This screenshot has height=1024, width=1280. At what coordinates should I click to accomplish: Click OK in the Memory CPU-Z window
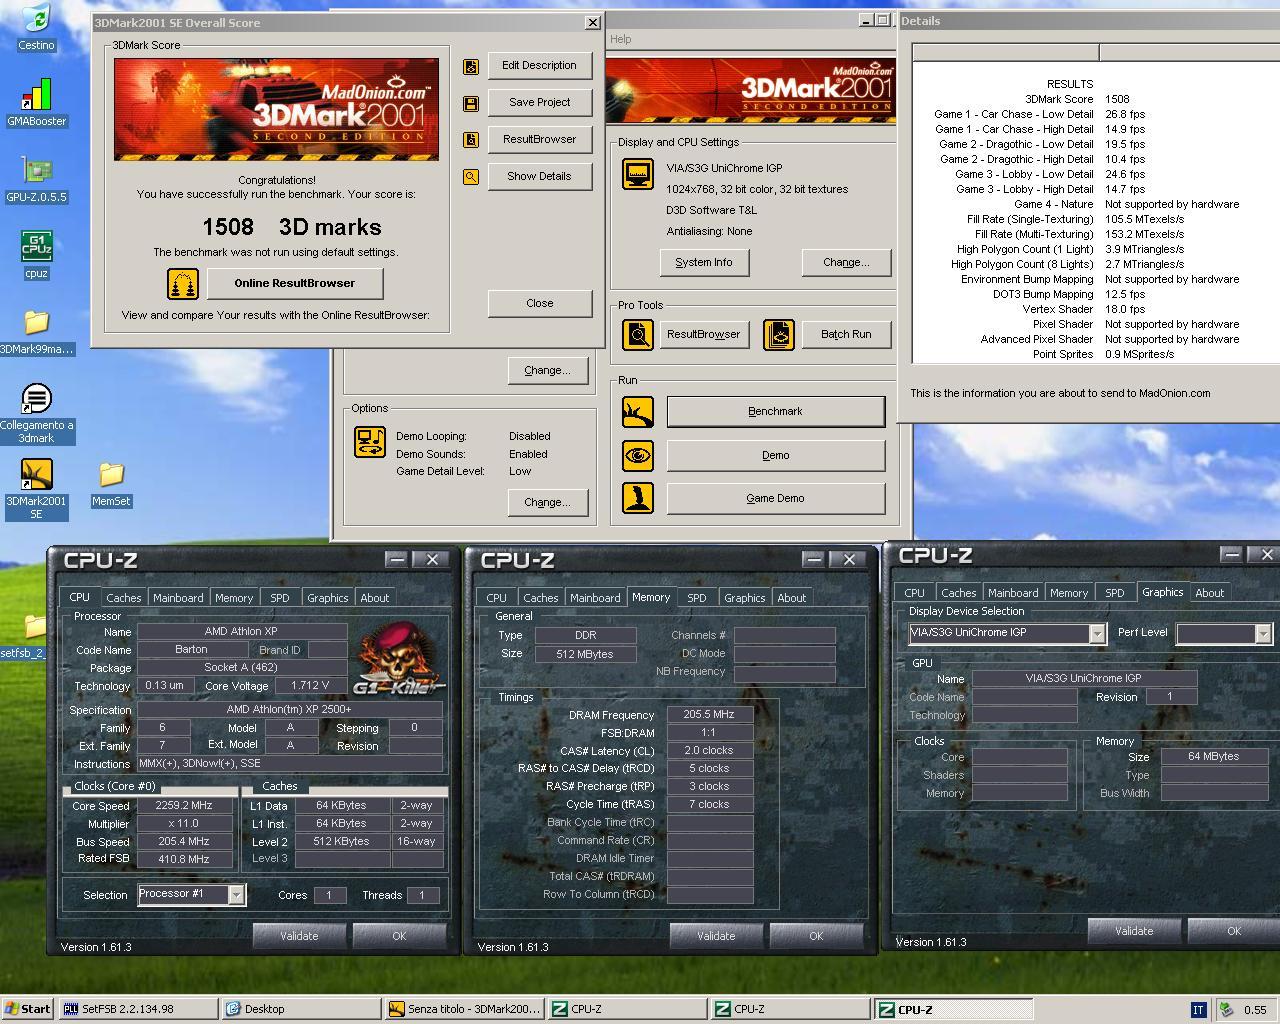point(816,936)
